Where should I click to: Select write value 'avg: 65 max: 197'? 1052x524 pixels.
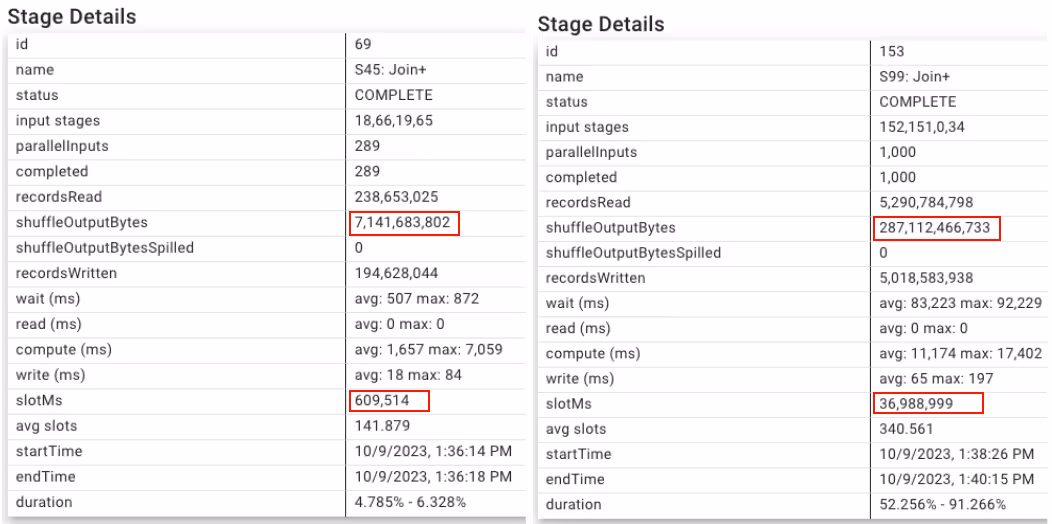pyautogui.click(x=936, y=378)
